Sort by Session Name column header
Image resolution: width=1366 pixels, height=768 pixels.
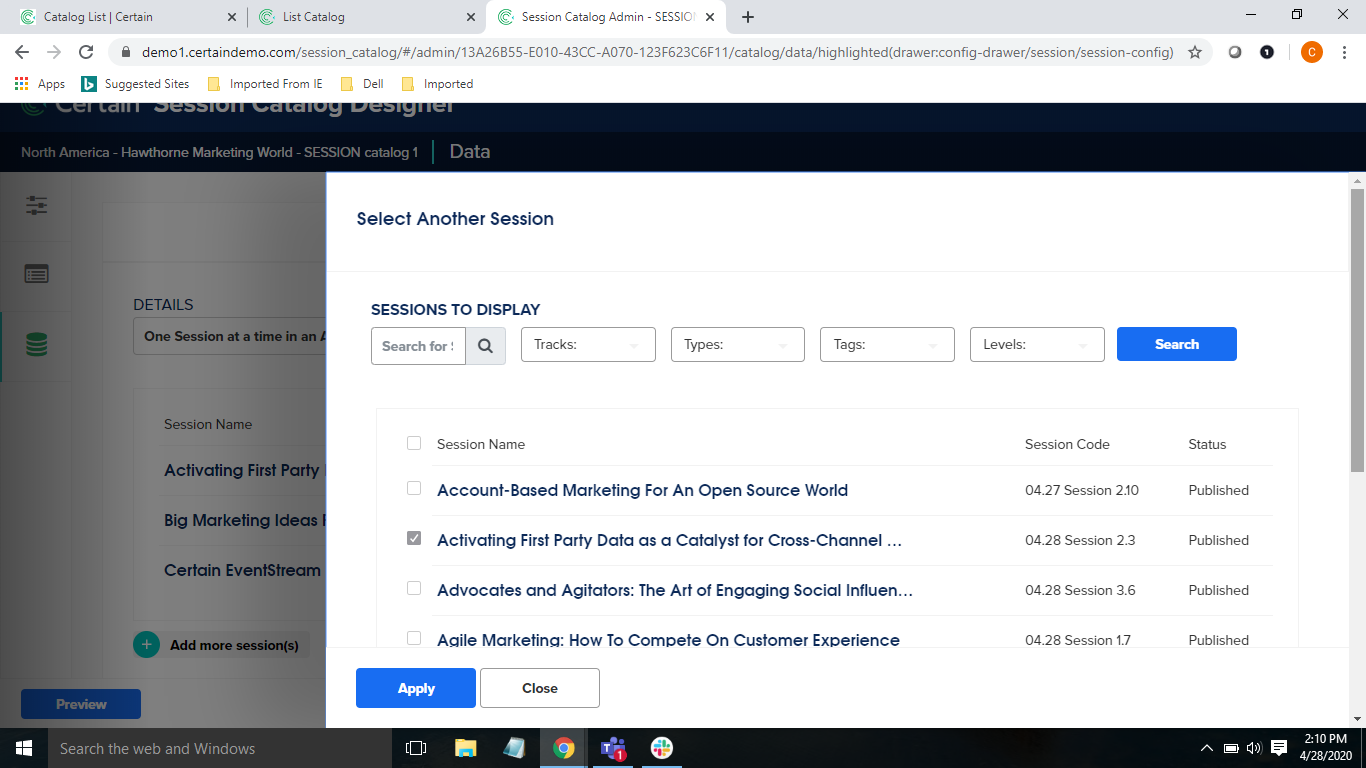(481, 444)
